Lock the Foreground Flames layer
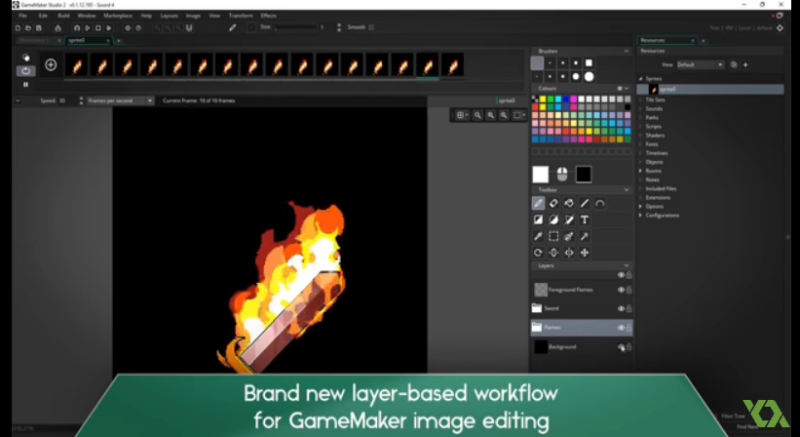Viewport: 800px width, 437px height. (x=629, y=290)
